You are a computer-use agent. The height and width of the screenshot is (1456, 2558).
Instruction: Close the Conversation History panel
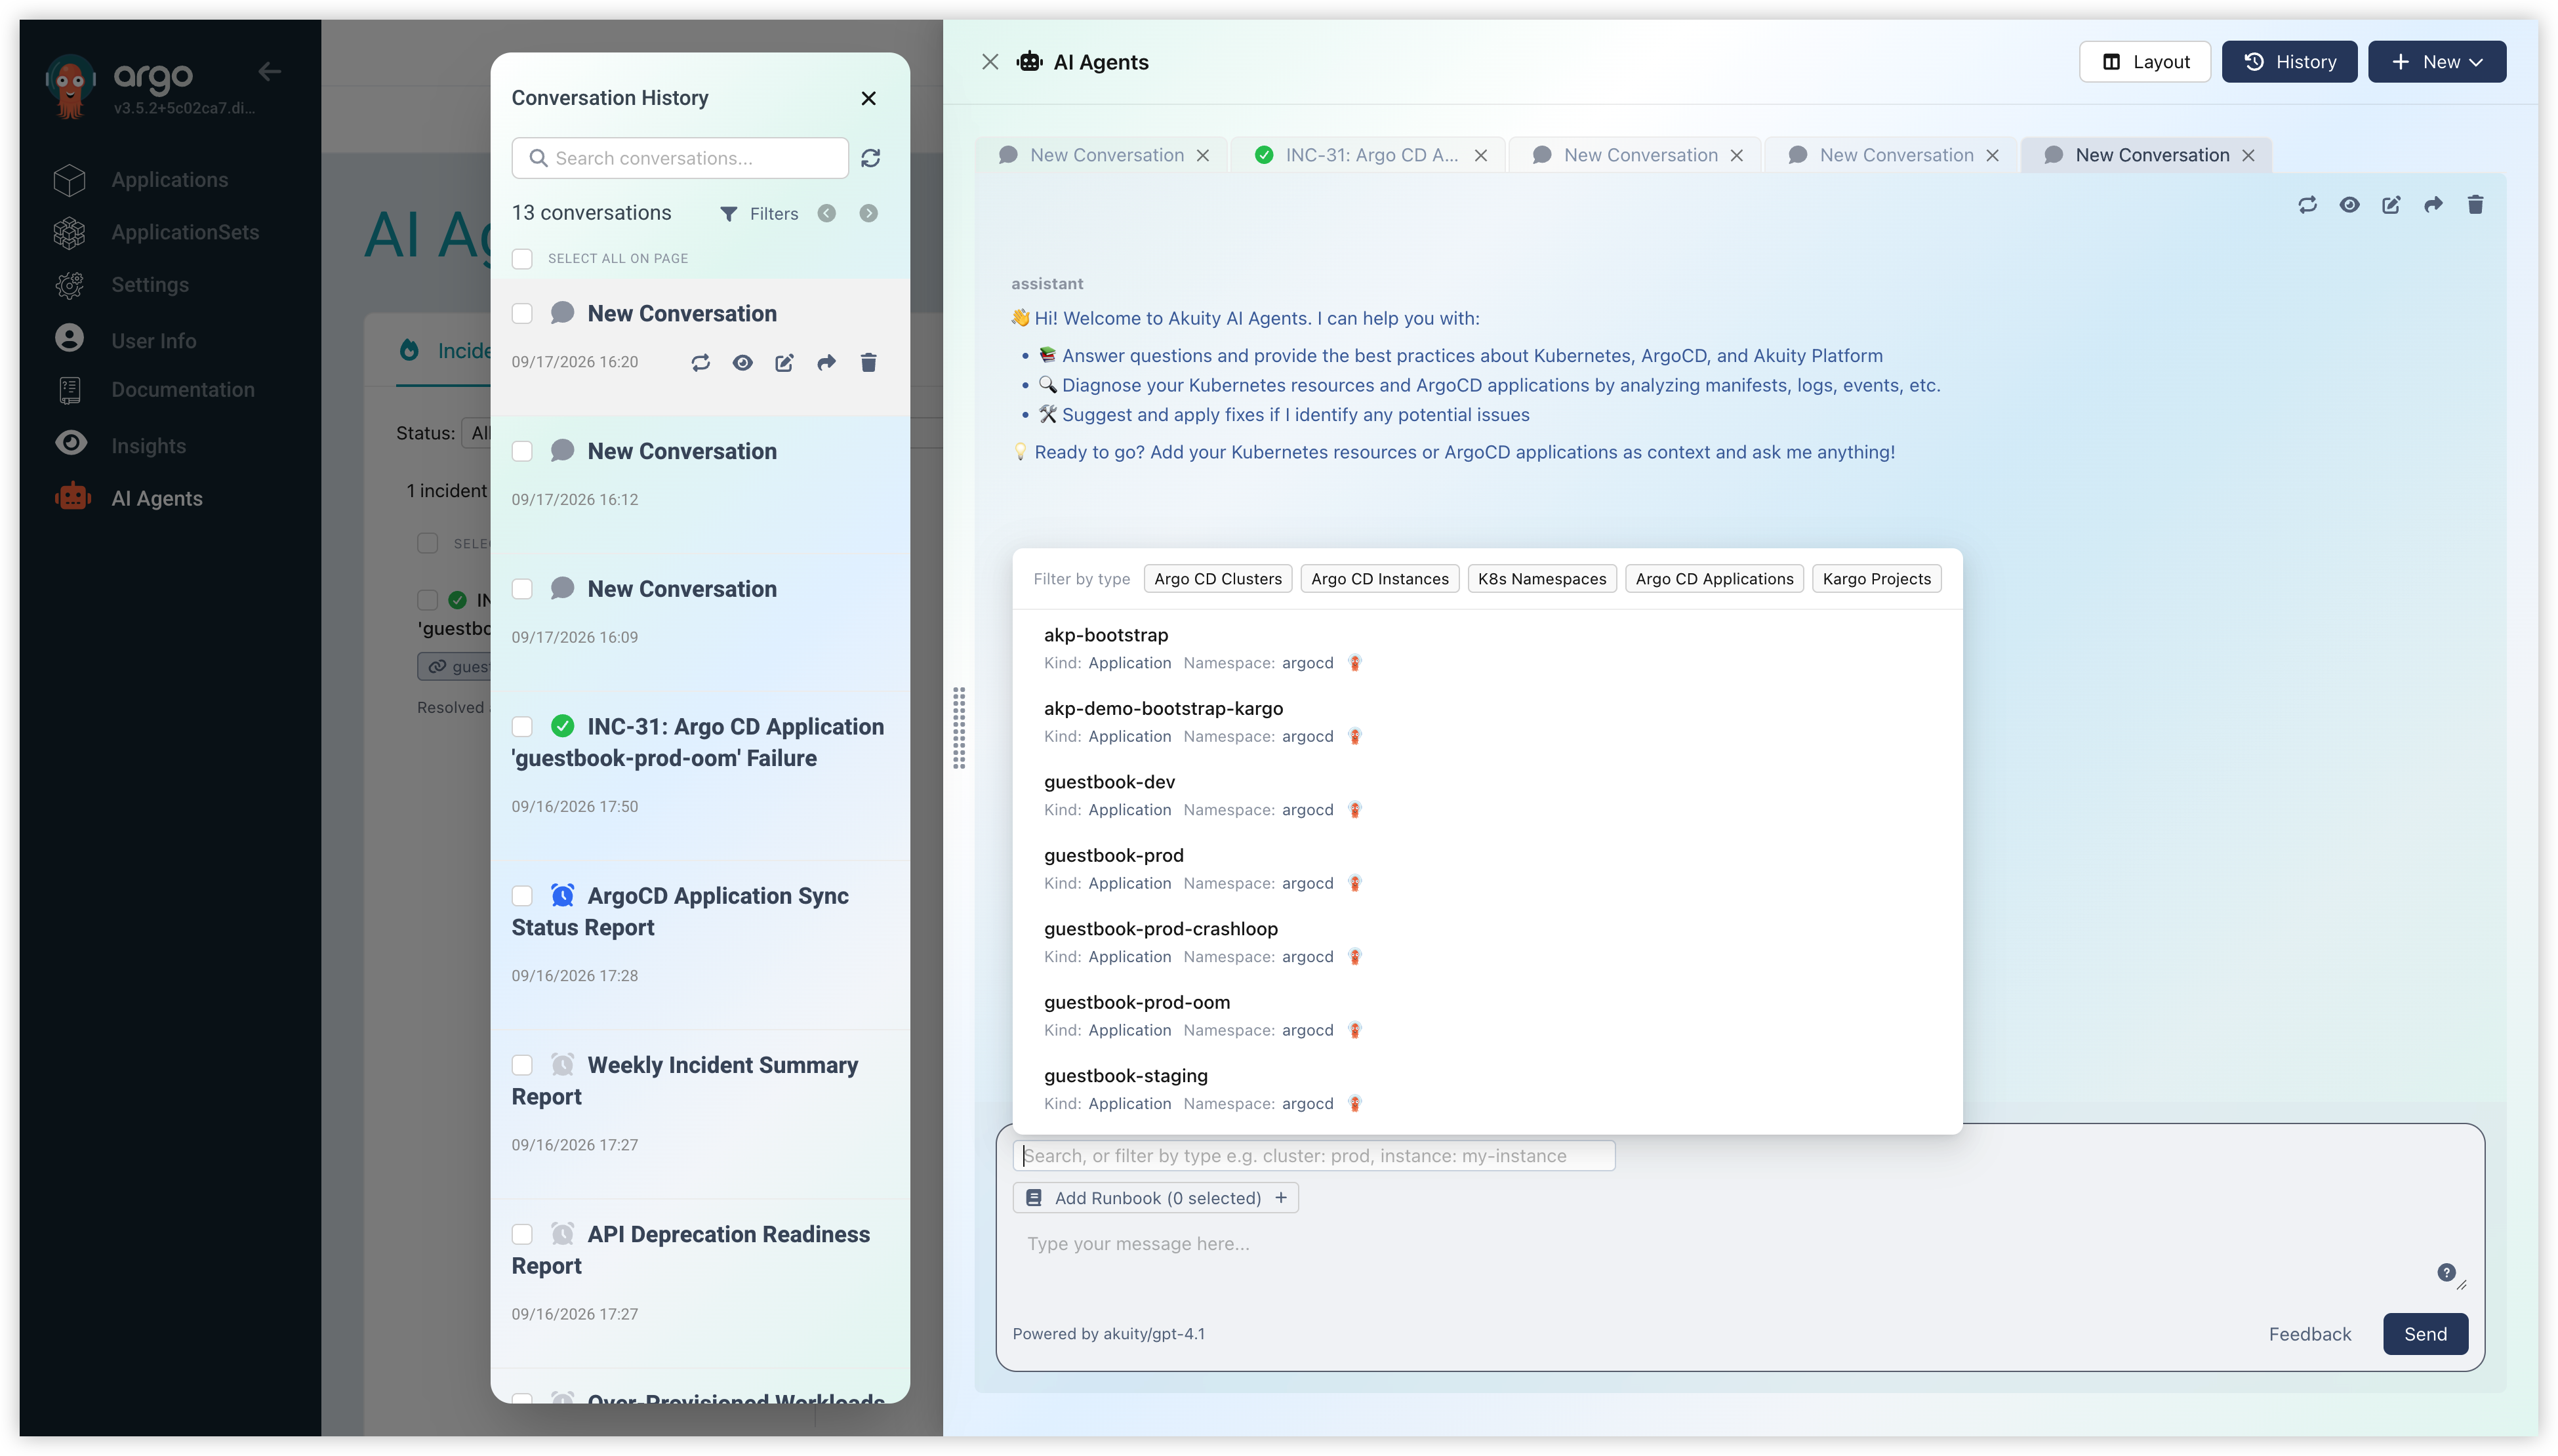868,98
